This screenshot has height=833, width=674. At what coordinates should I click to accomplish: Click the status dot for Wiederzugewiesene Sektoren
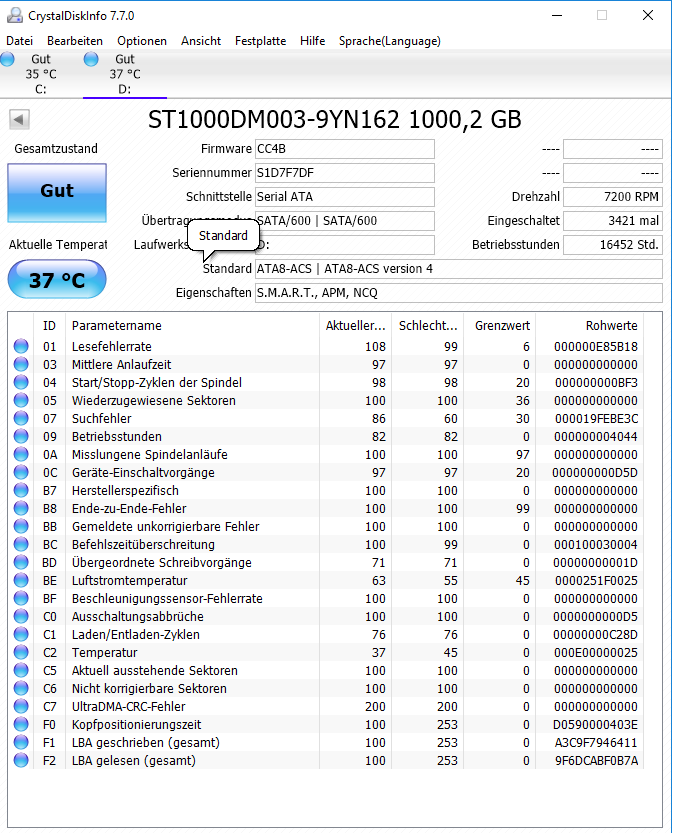[x=21, y=401]
